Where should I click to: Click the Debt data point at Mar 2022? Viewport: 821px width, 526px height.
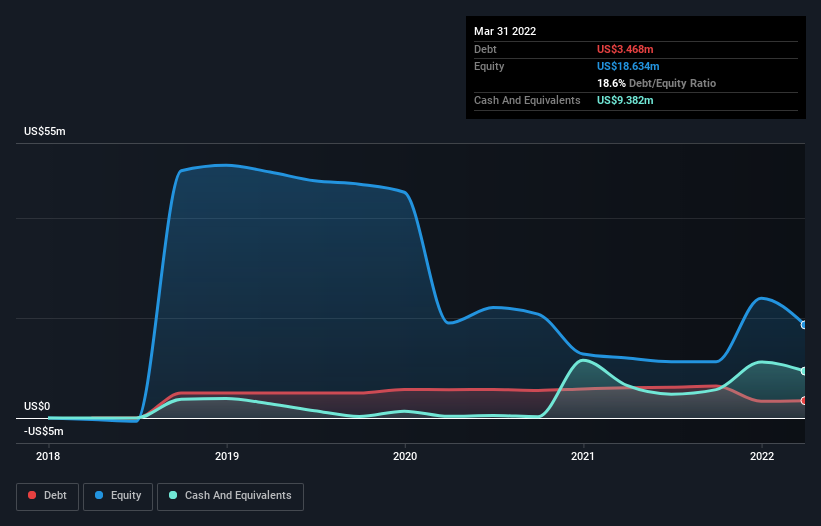click(804, 401)
